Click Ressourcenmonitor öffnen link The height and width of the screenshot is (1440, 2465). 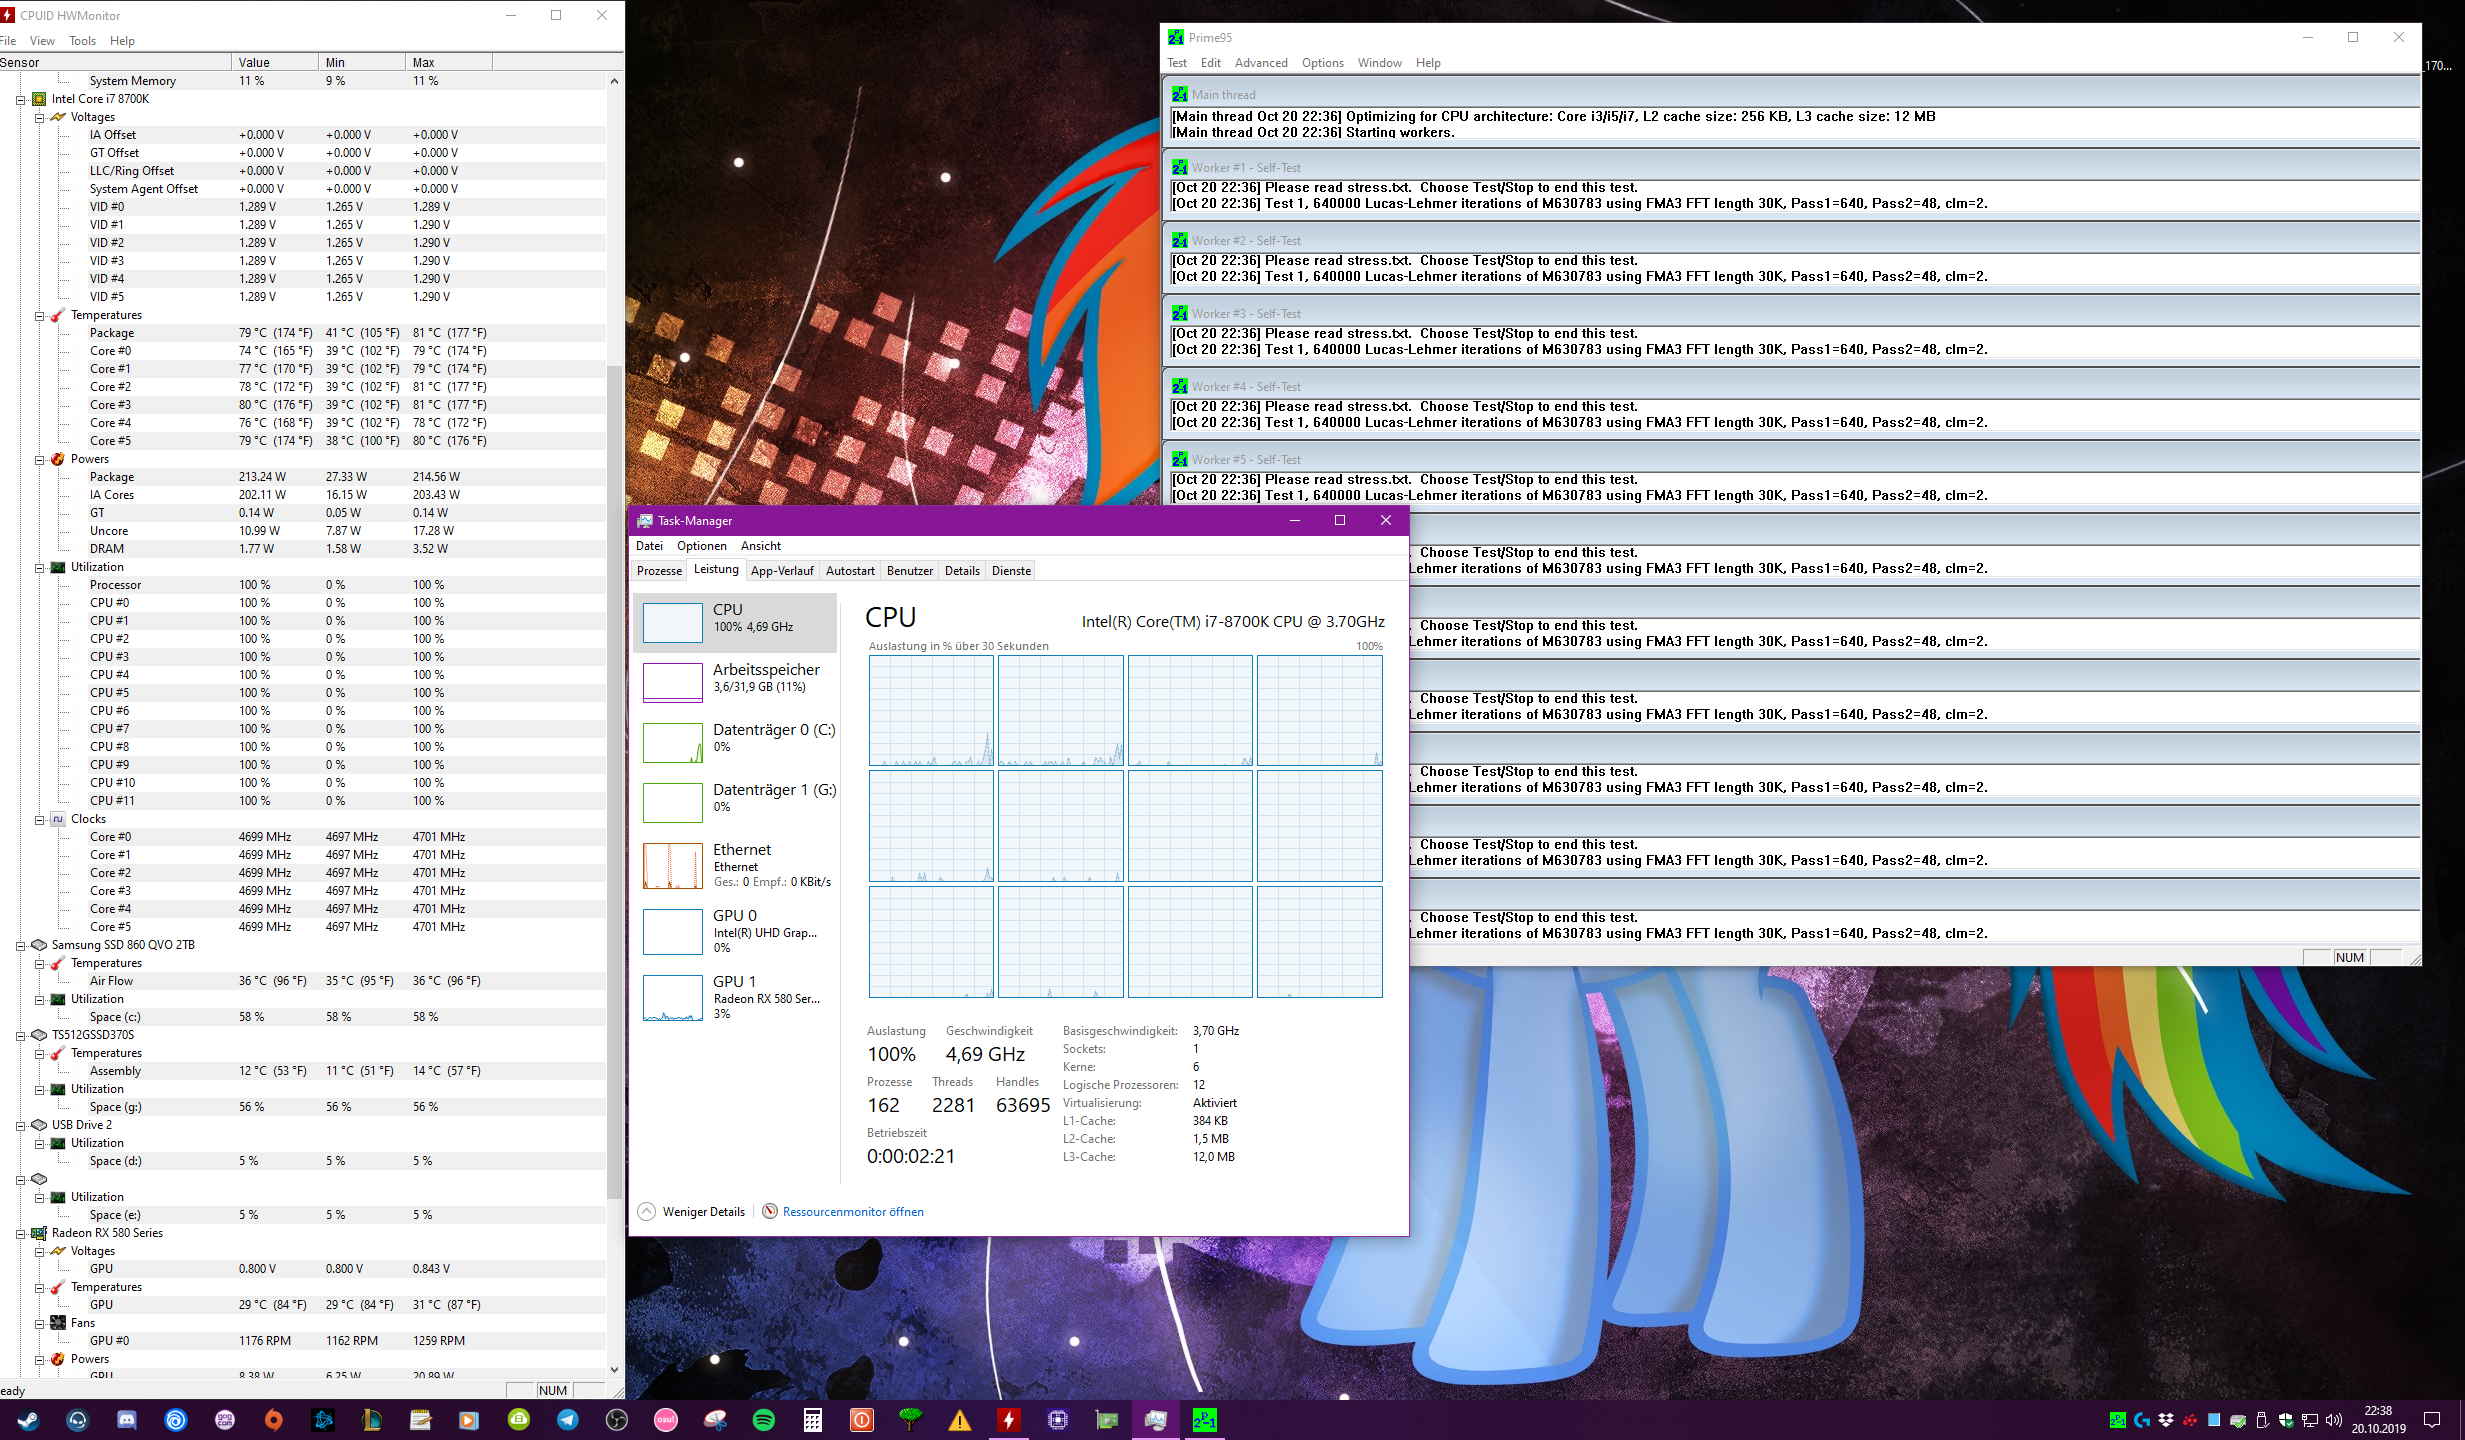[x=852, y=1212]
